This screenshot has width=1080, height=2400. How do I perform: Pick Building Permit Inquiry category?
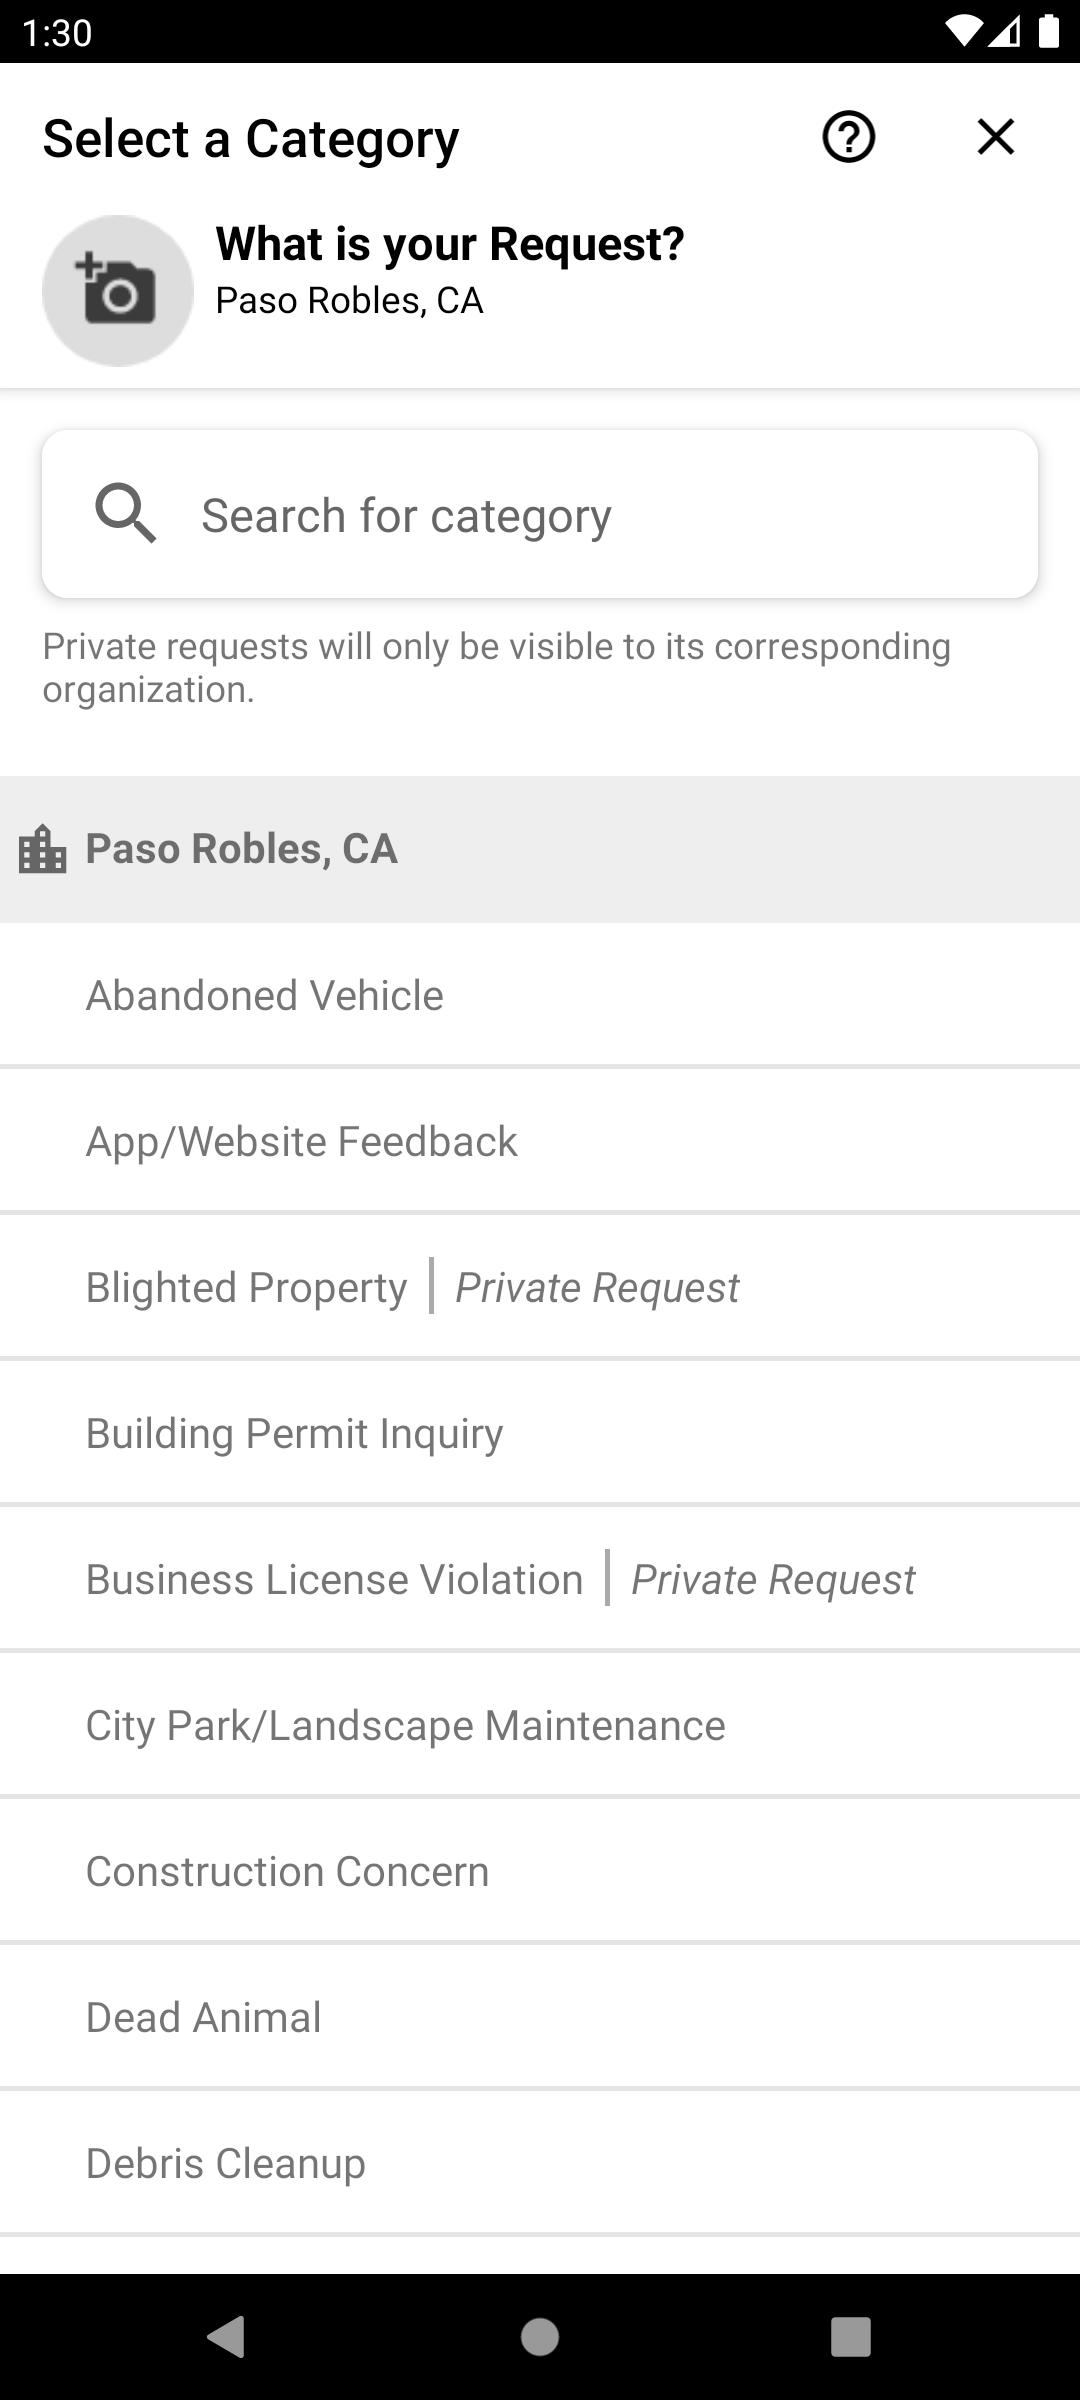(295, 1434)
